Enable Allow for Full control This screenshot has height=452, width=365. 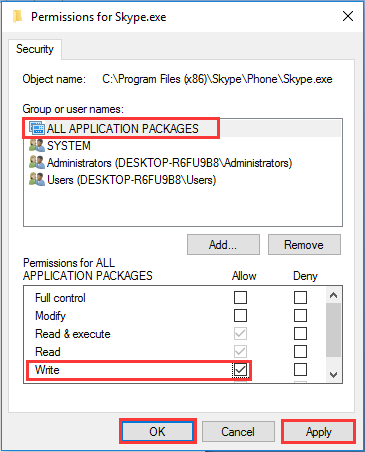[x=240, y=297]
